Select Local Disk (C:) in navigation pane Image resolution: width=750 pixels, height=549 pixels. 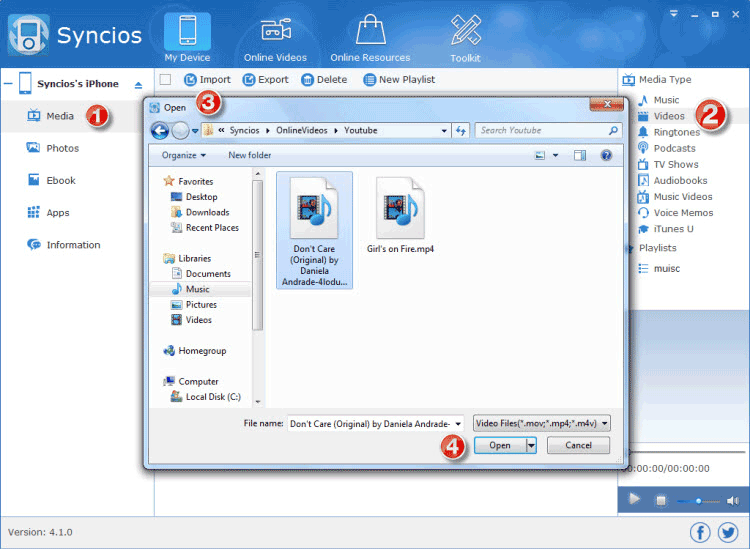206,396
